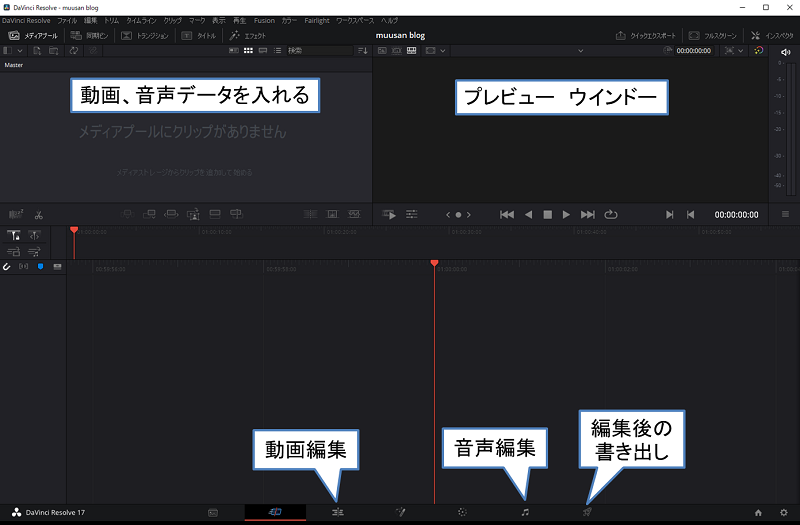Switch to the Deliver page
The width and height of the screenshot is (800, 525).
[x=587, y=512]
